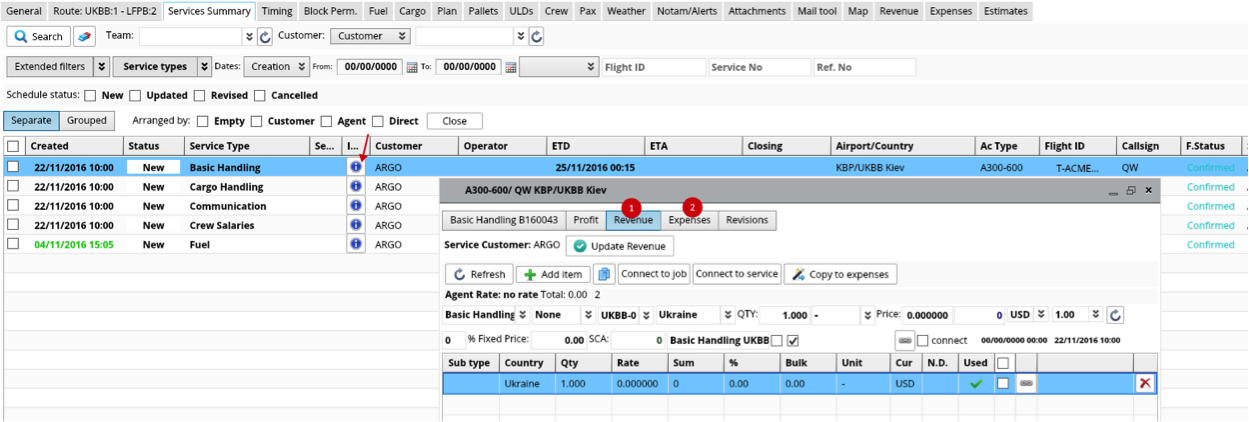
Task: Click the eraser clear-filters icon next to Search
Action: point(85,36)
